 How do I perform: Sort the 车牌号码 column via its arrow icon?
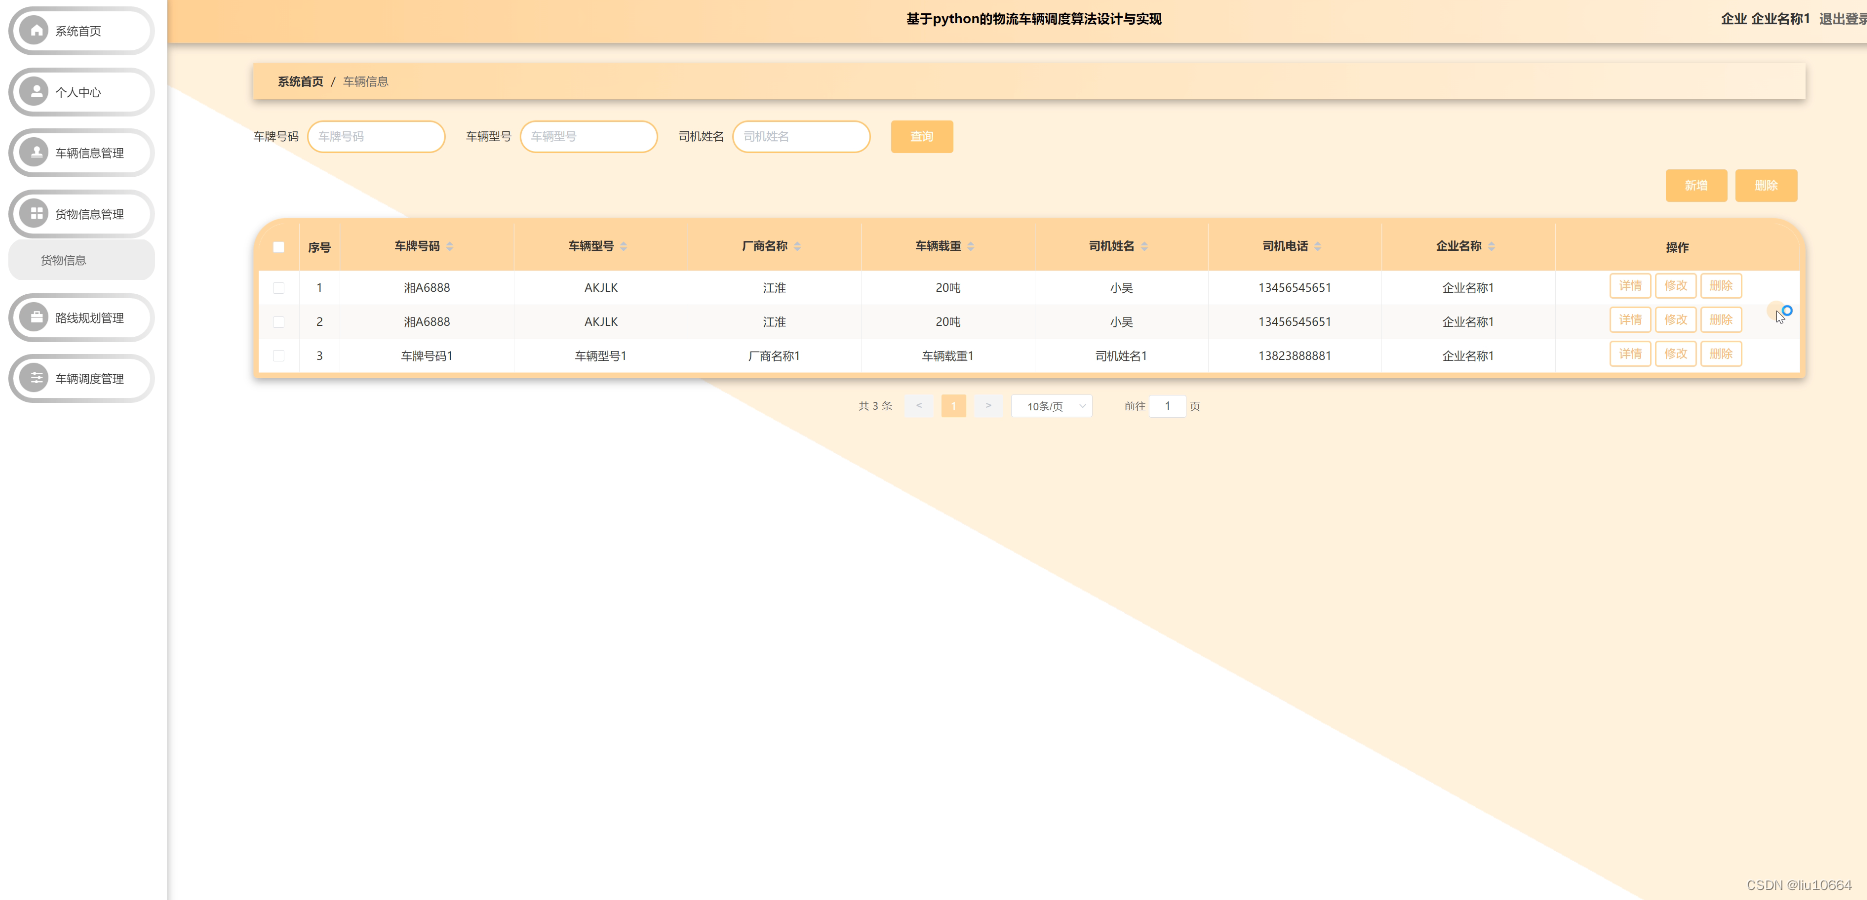(x=451, y=245)
